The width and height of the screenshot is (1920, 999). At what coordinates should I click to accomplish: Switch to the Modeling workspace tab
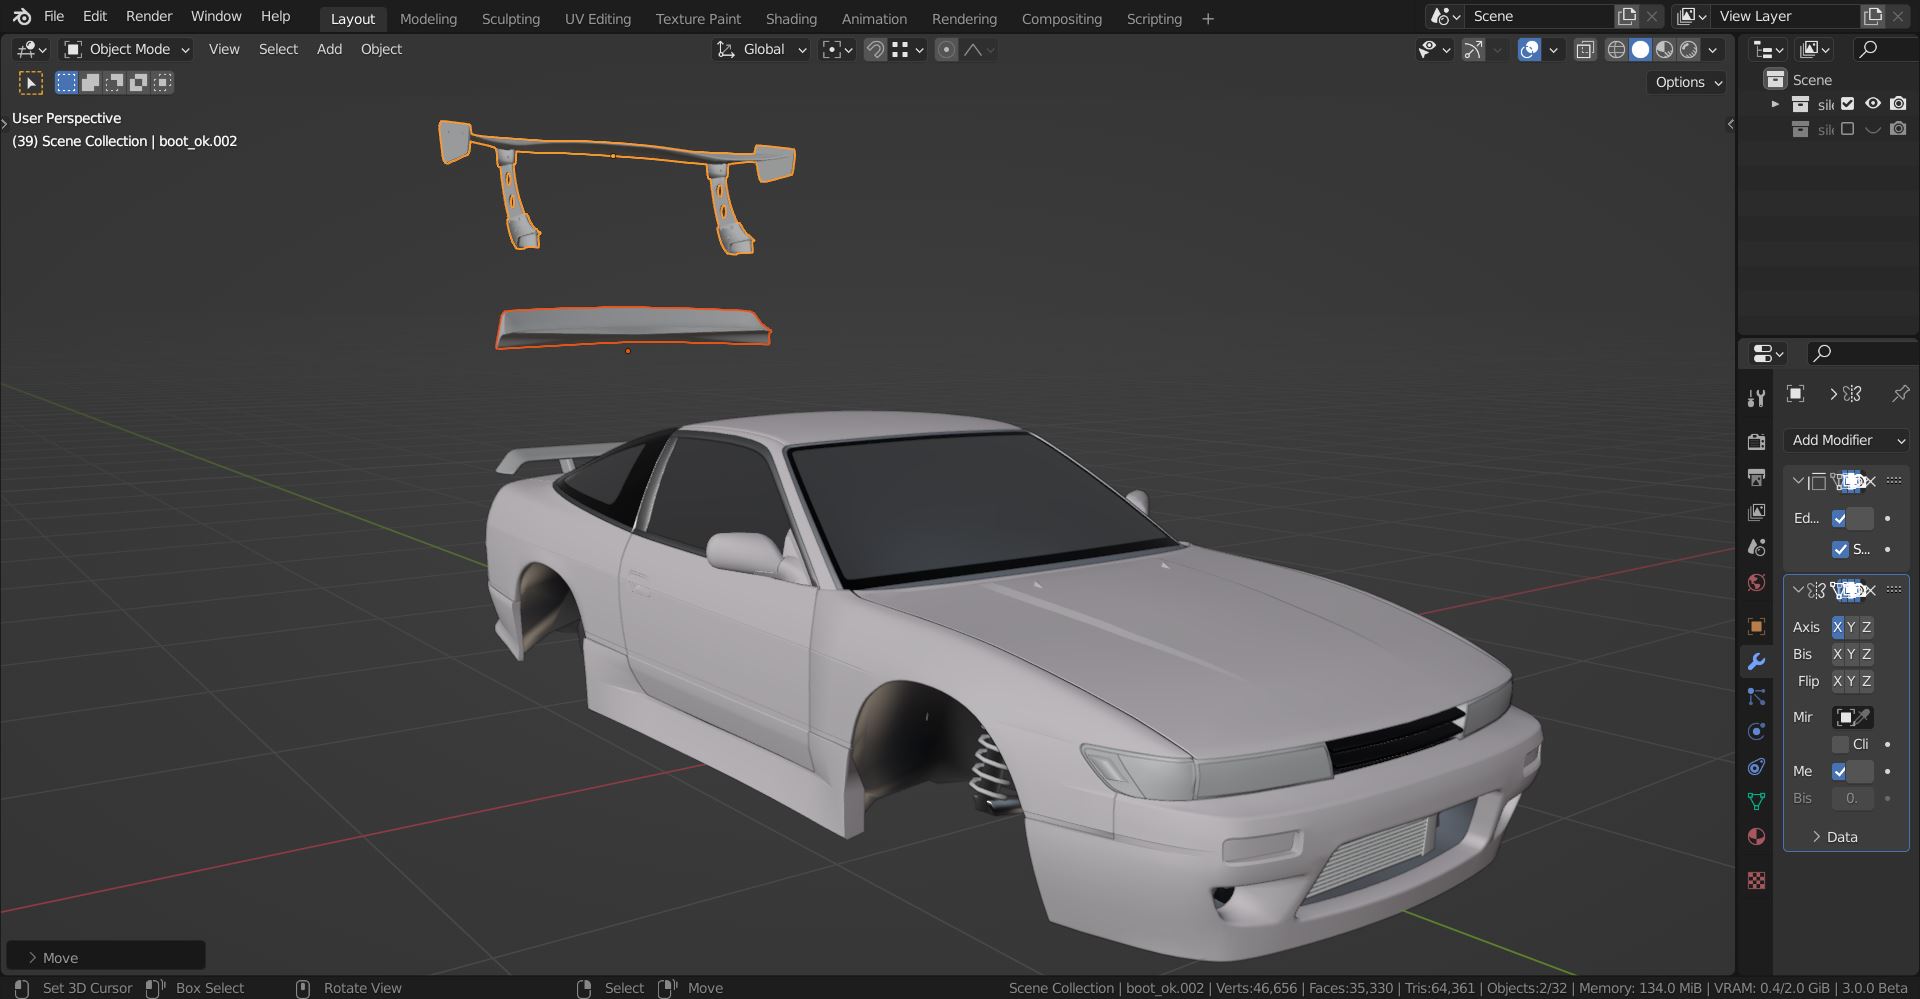click(x=428, y=19)
